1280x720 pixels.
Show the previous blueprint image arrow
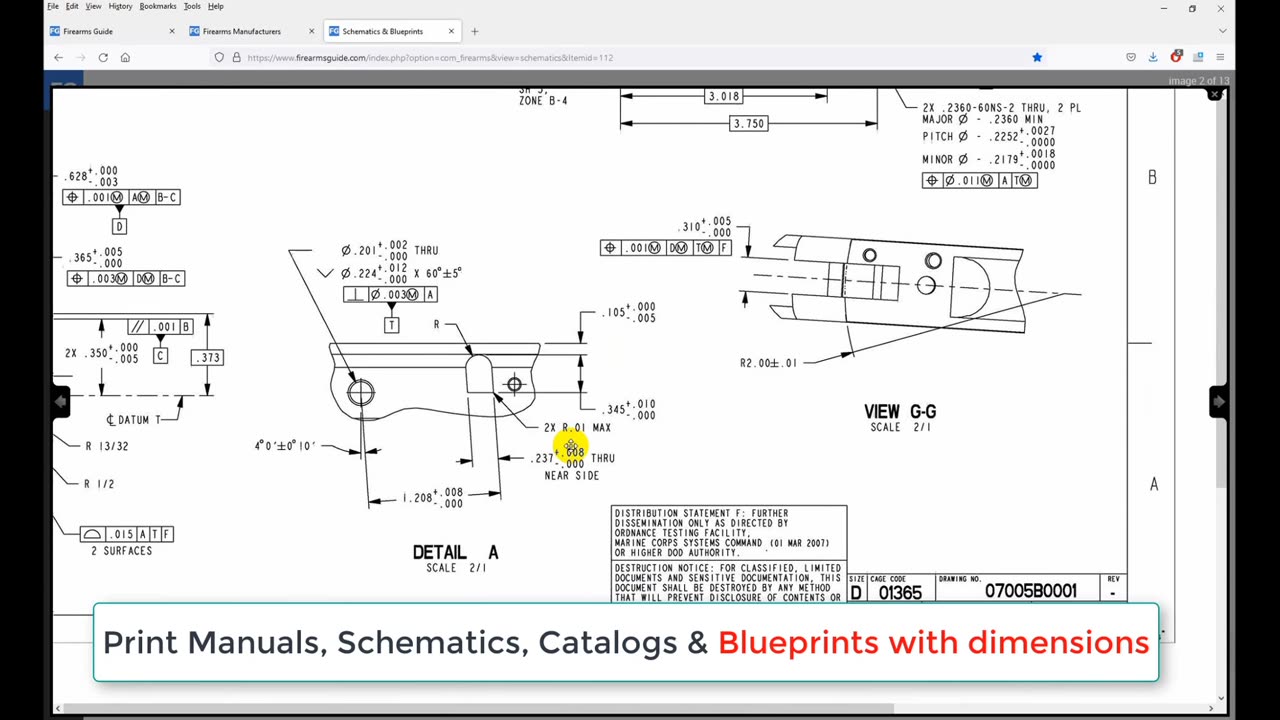point(61,400)
